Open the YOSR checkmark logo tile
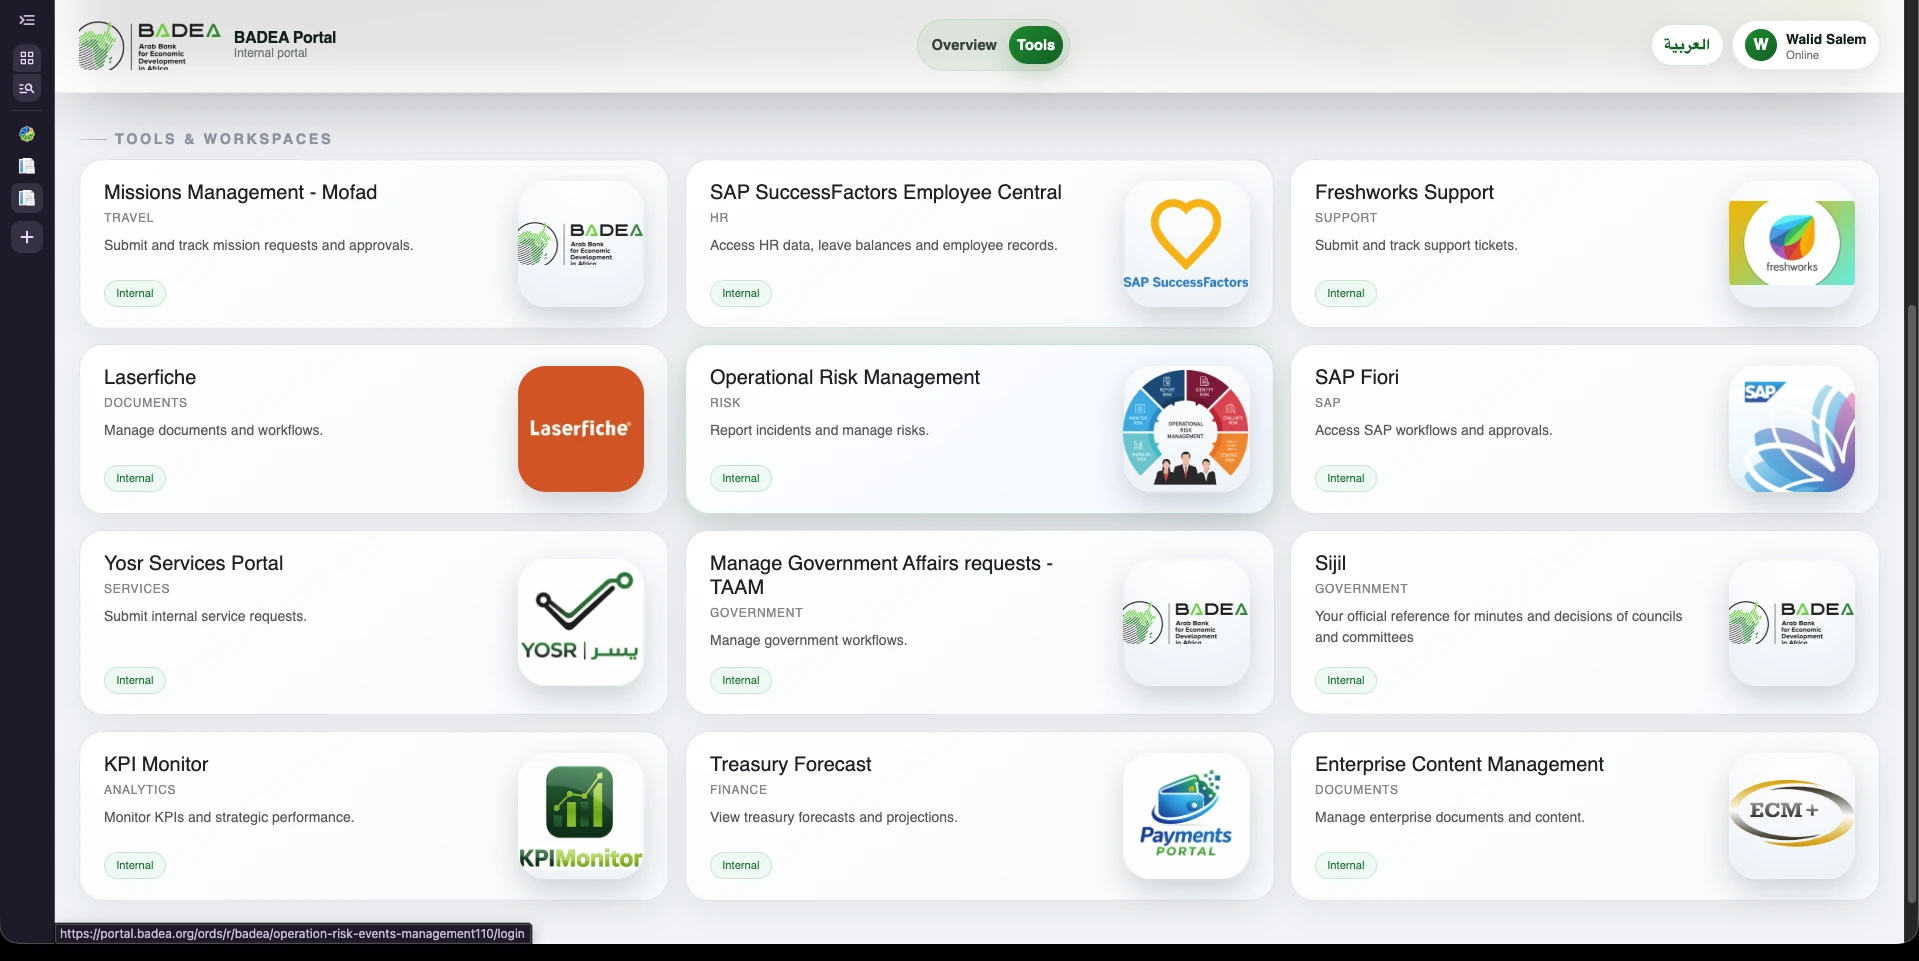 click(x=581, y=622)
